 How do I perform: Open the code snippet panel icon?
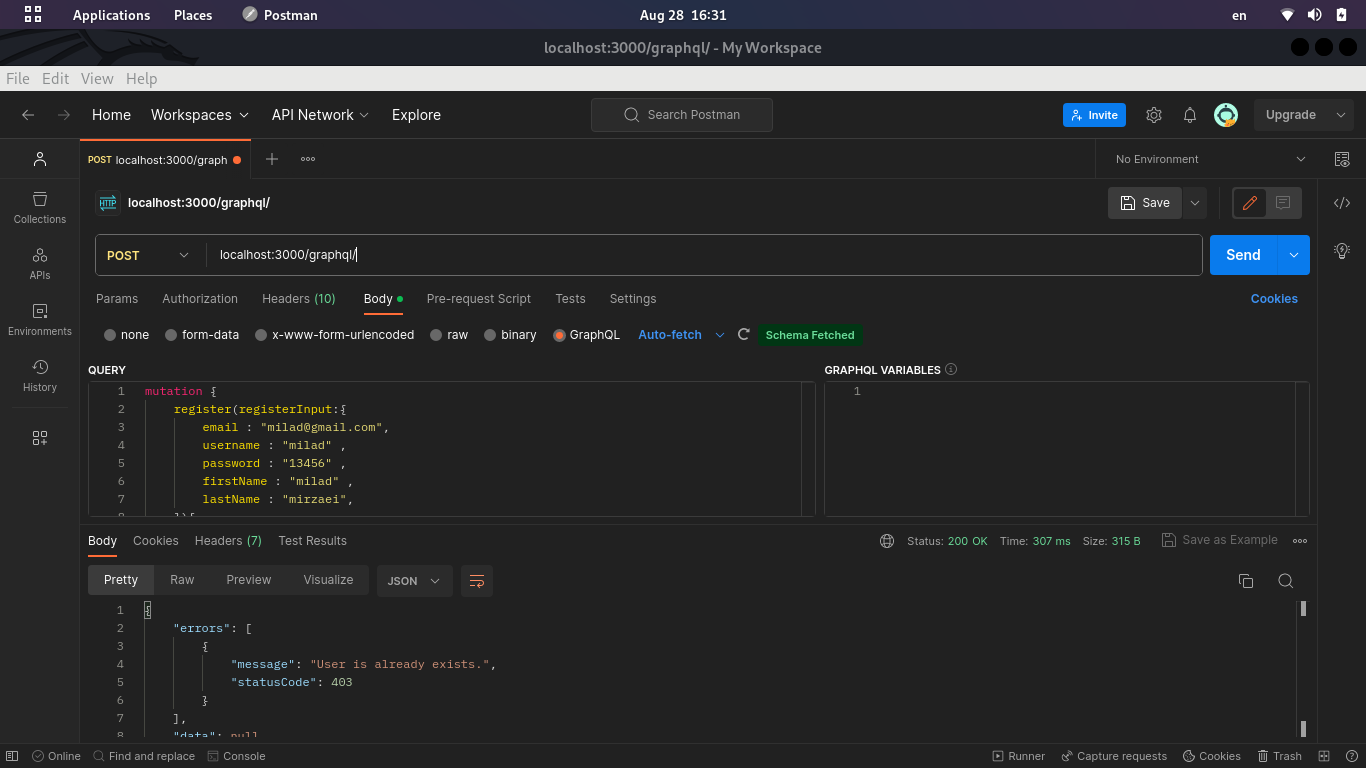pyautogui.click(x=1342, y=203)
